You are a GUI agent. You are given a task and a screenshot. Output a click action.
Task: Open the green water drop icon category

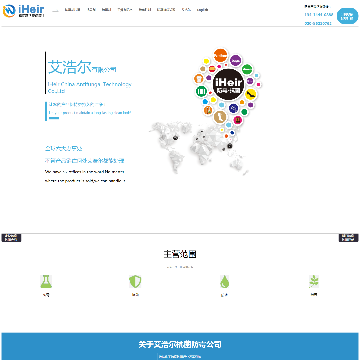(x=224, y=282)
